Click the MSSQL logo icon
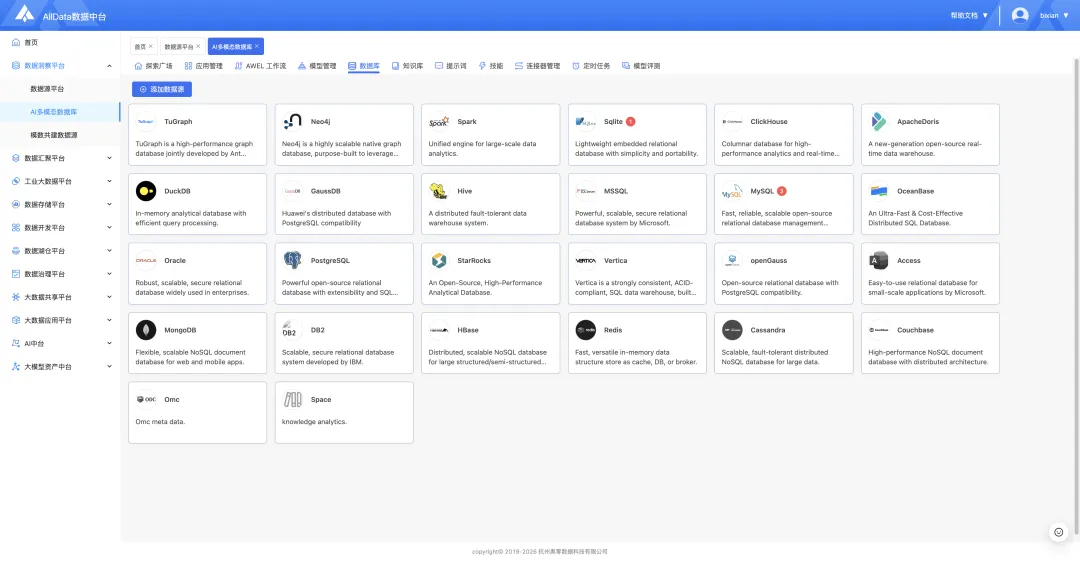 click(585, 191)
